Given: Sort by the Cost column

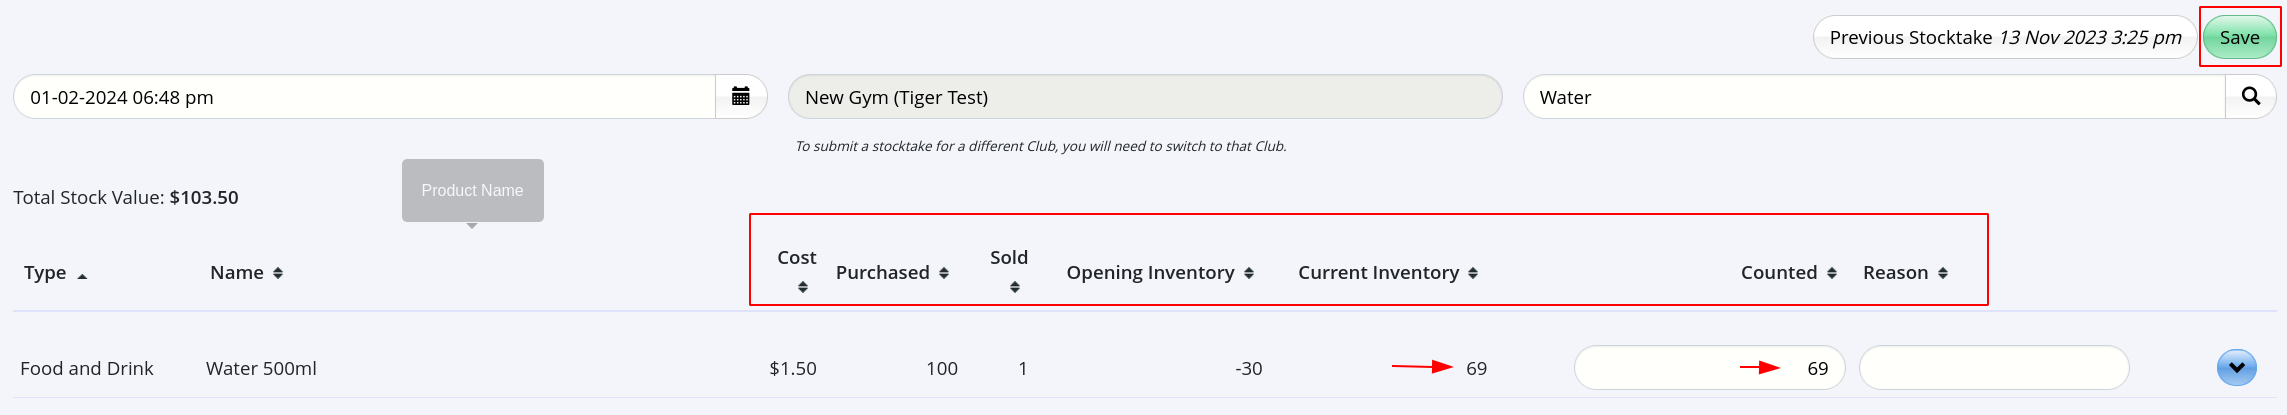Looking at the screenshot, I should tap(798, 271).
